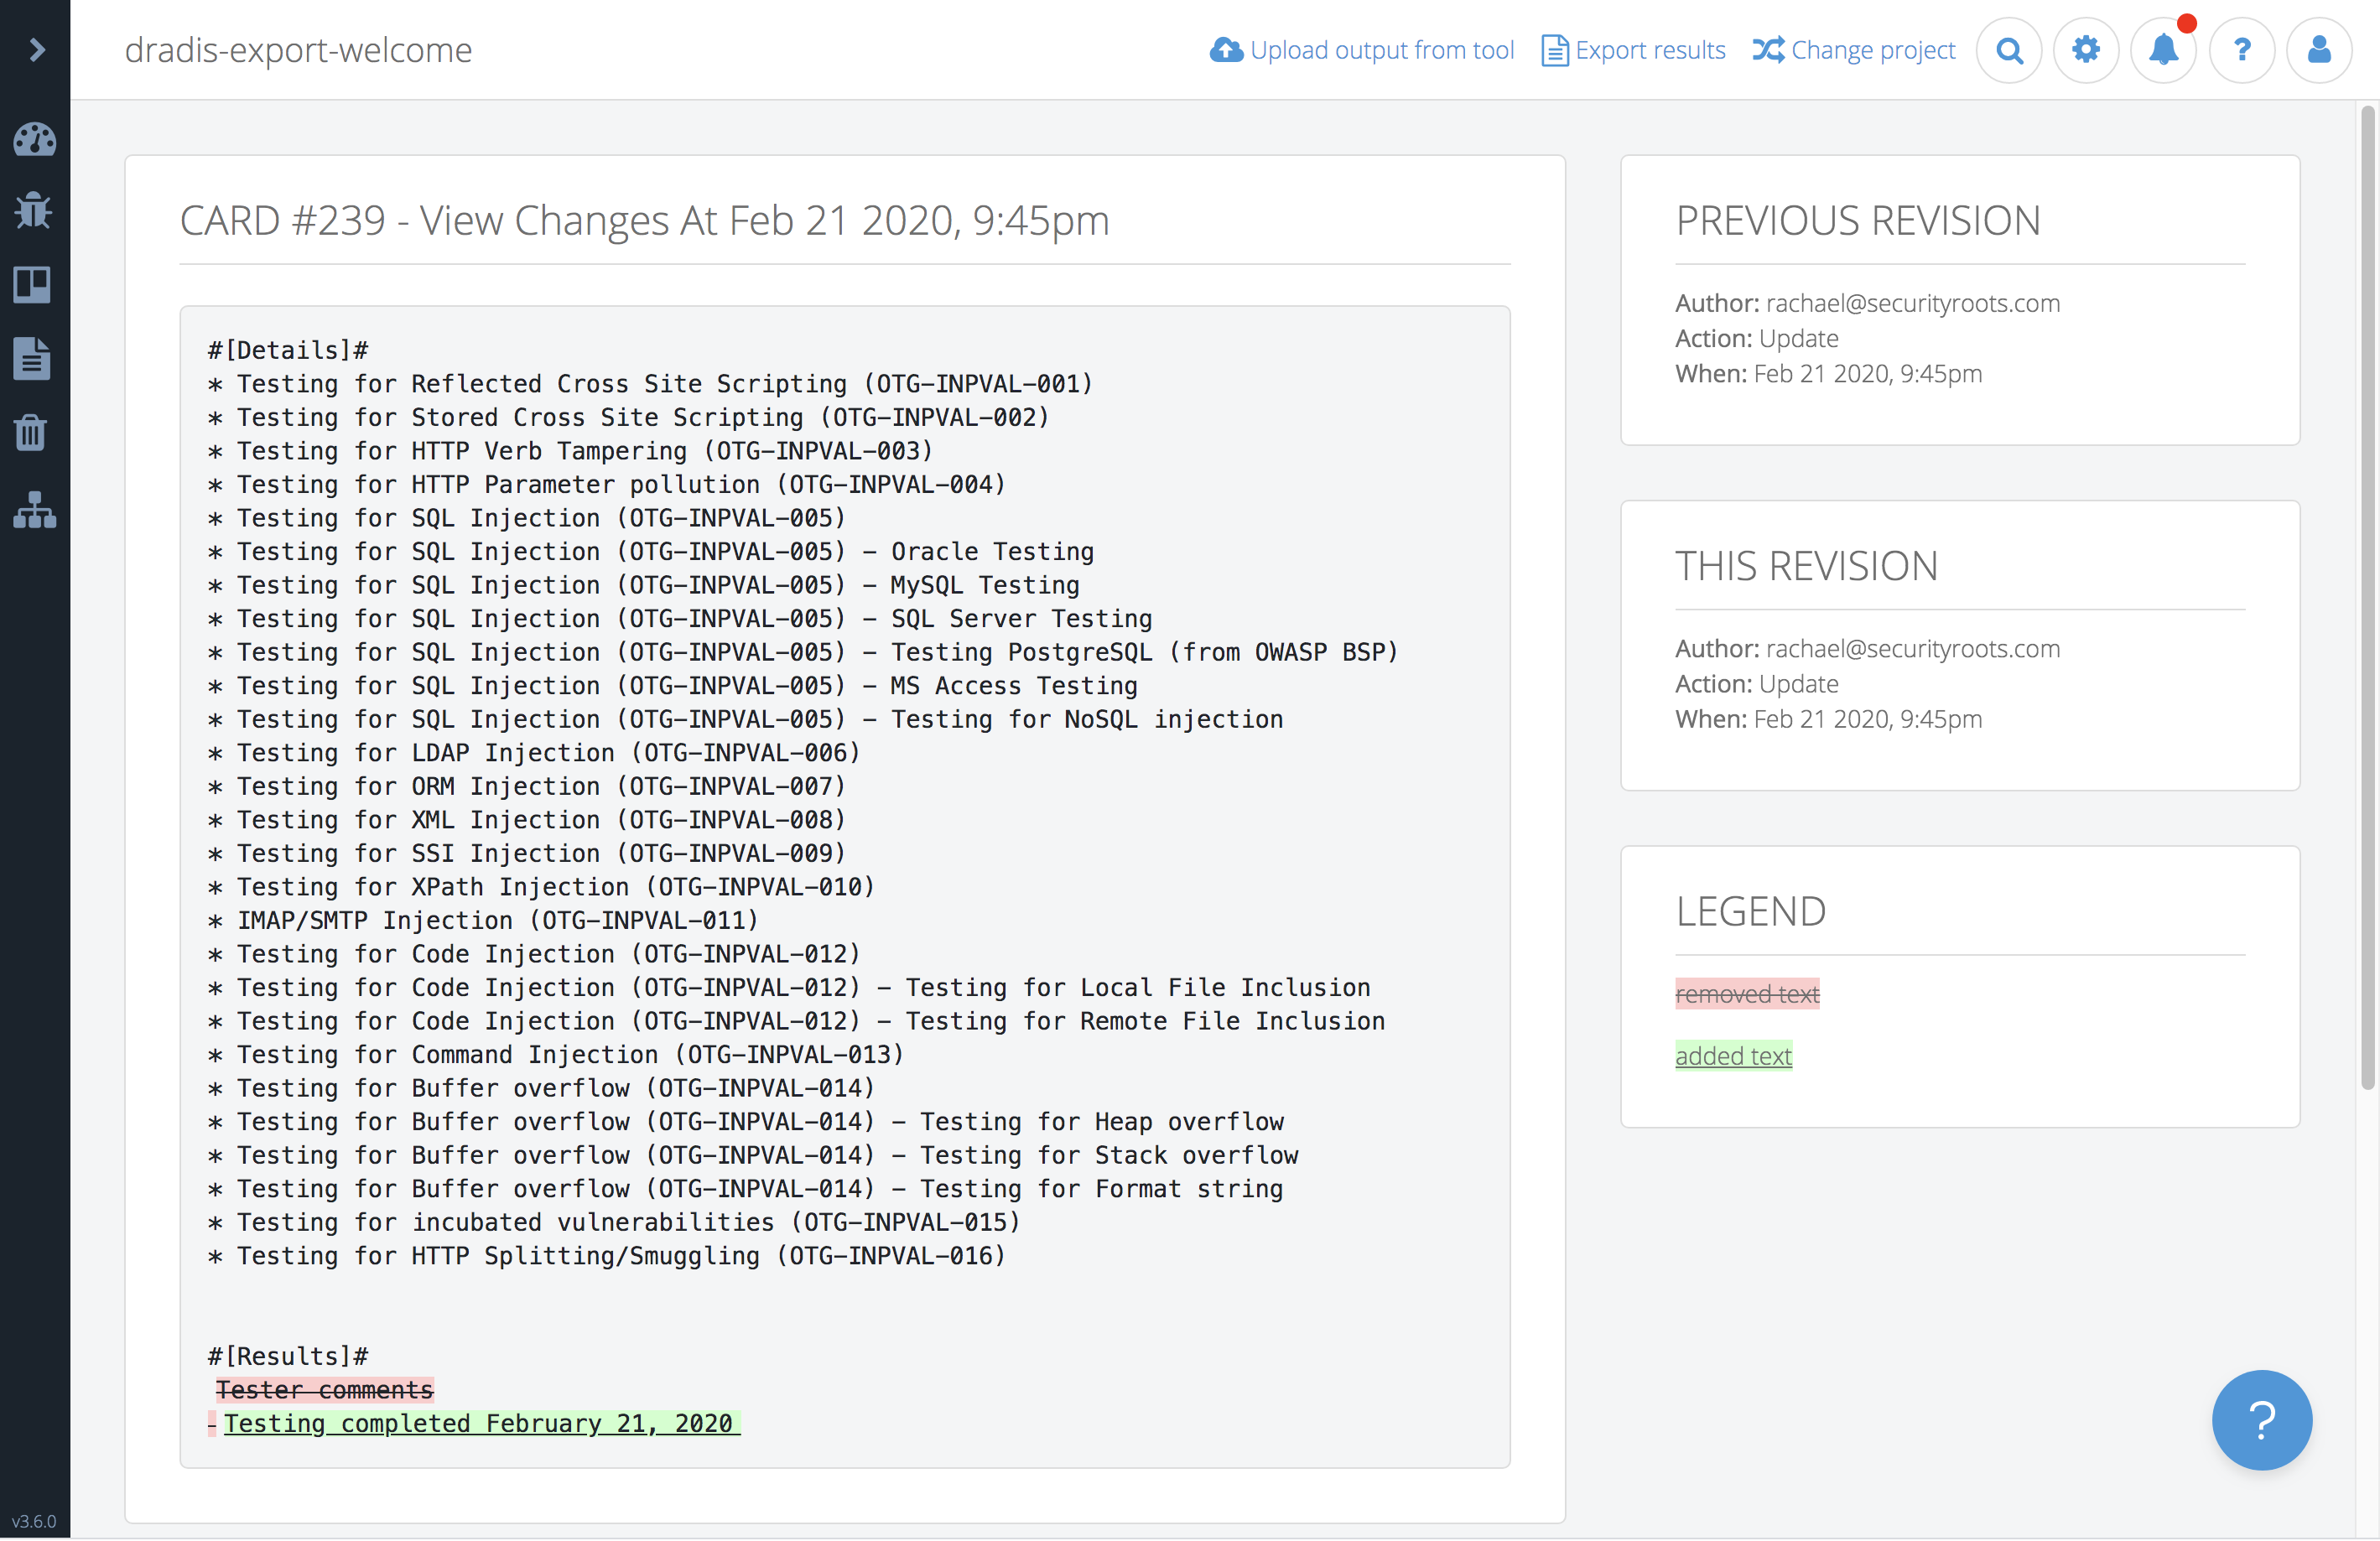
Task: Click the 'Testing for XPath Injection' line
Action: [x=541, y=886]
